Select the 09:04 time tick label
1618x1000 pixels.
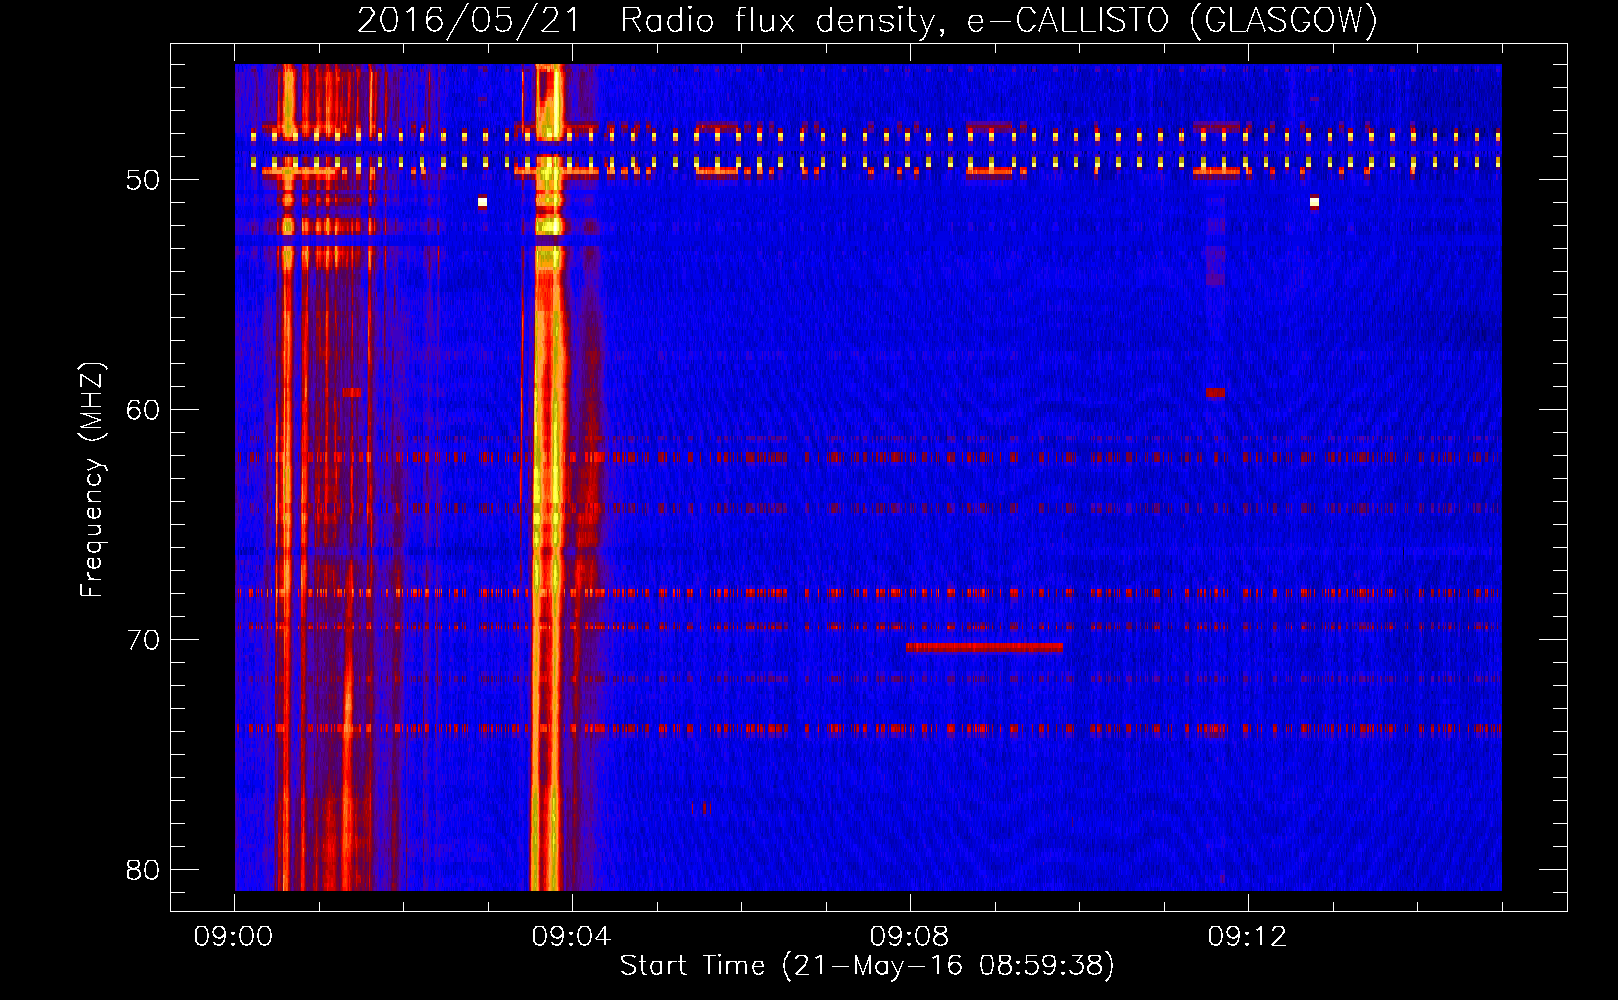[571, 937]
